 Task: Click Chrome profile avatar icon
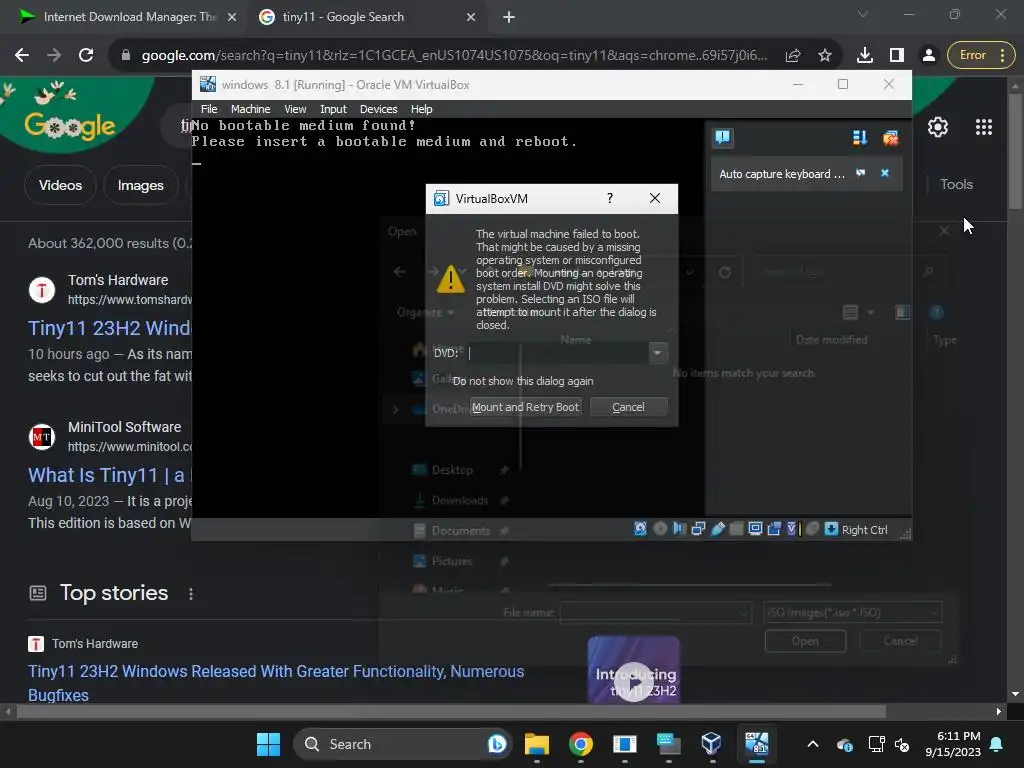tap(929, 56)
